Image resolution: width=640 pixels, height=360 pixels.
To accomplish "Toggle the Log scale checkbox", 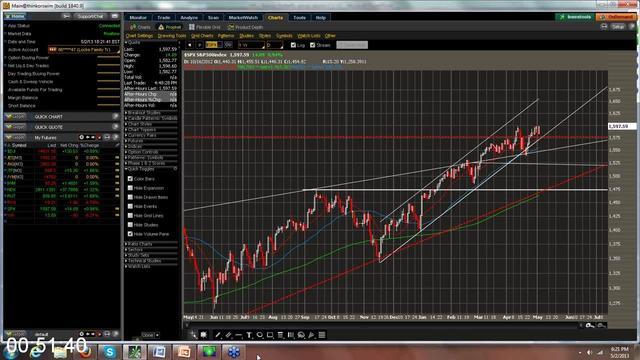I will tap(293, 45).
